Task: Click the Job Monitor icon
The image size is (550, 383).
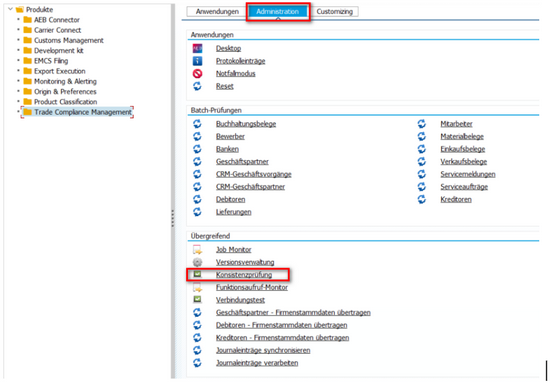Action: point(197,250)
